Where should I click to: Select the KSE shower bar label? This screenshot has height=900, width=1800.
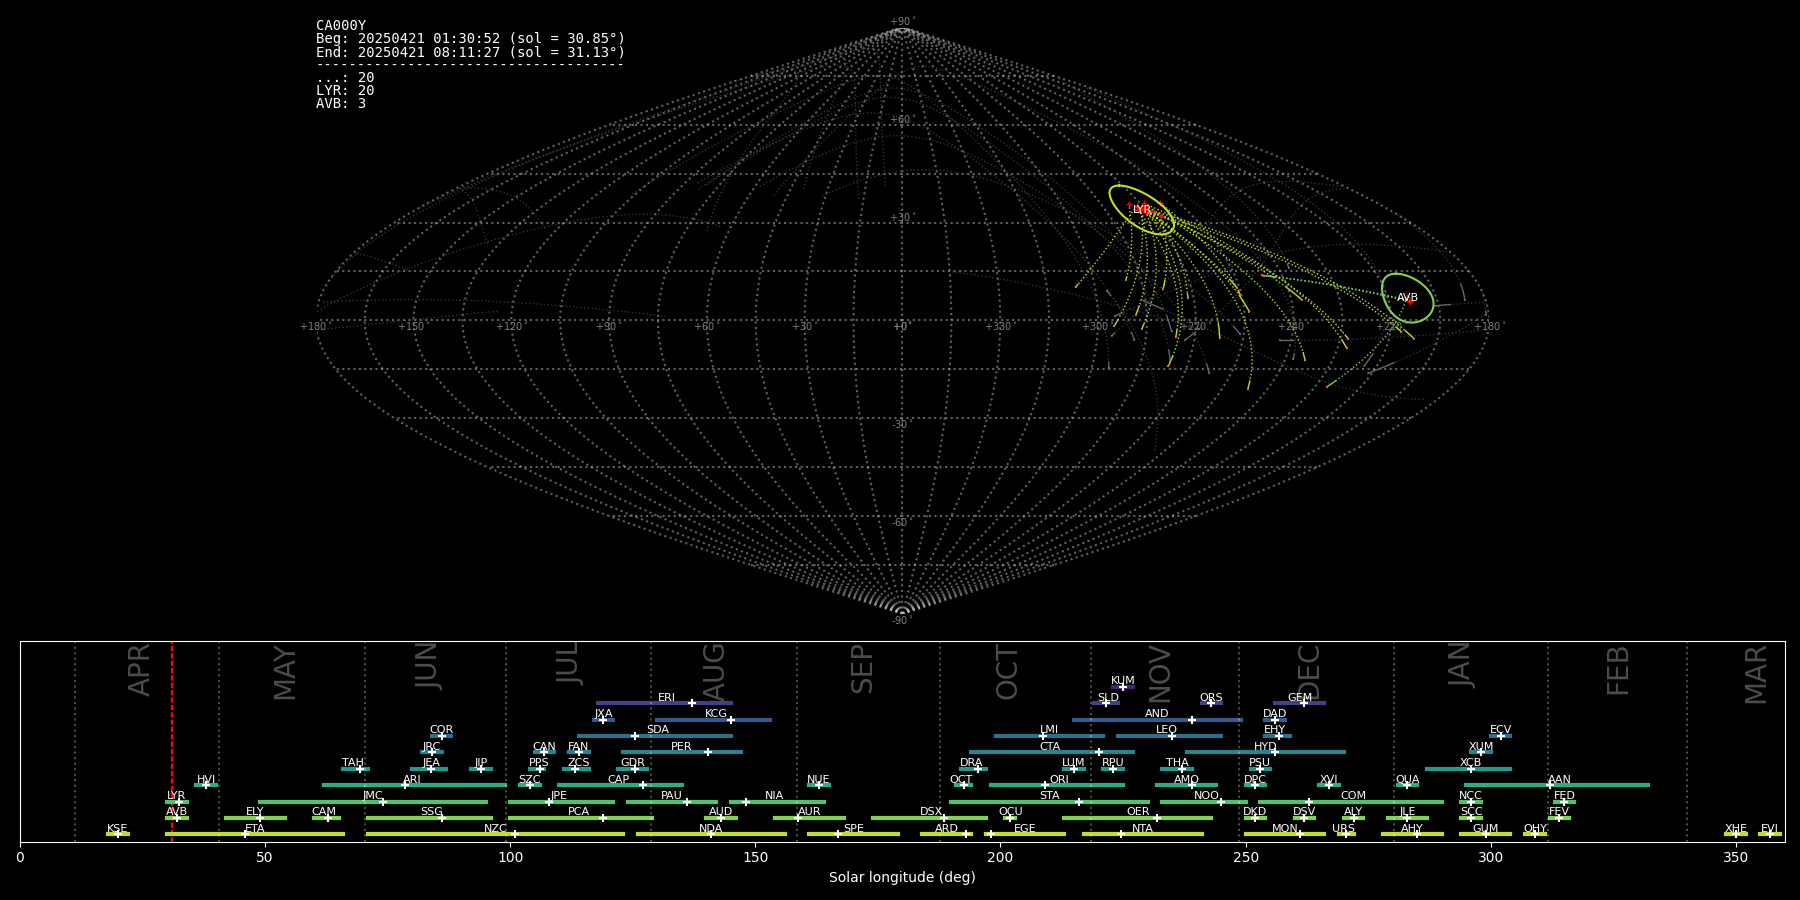click(117, 829)
